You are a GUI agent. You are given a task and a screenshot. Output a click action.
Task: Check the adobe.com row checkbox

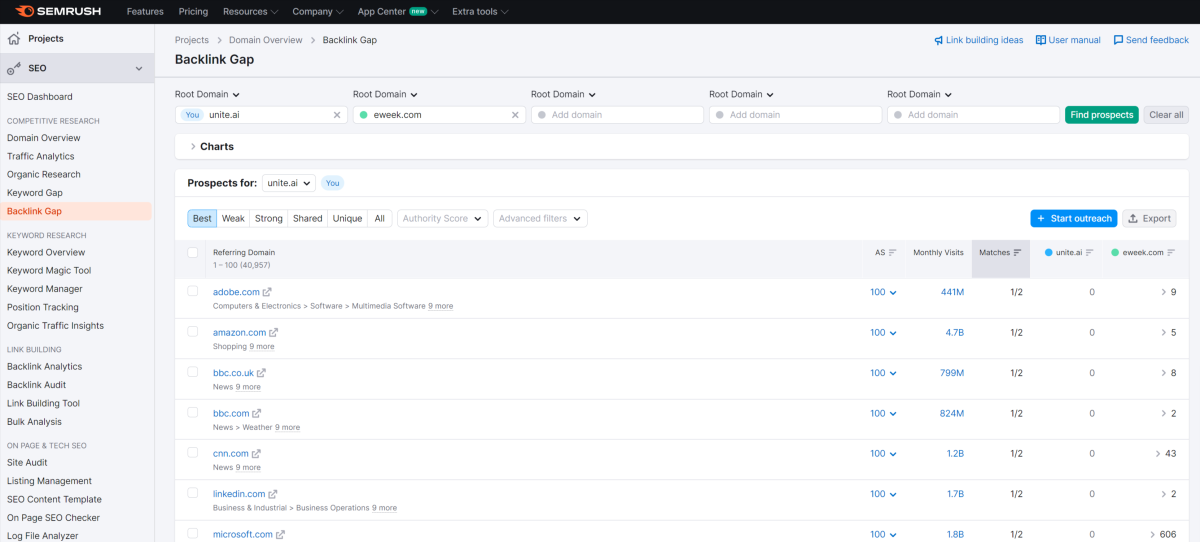pyautogui.click(x=193, y=291)
